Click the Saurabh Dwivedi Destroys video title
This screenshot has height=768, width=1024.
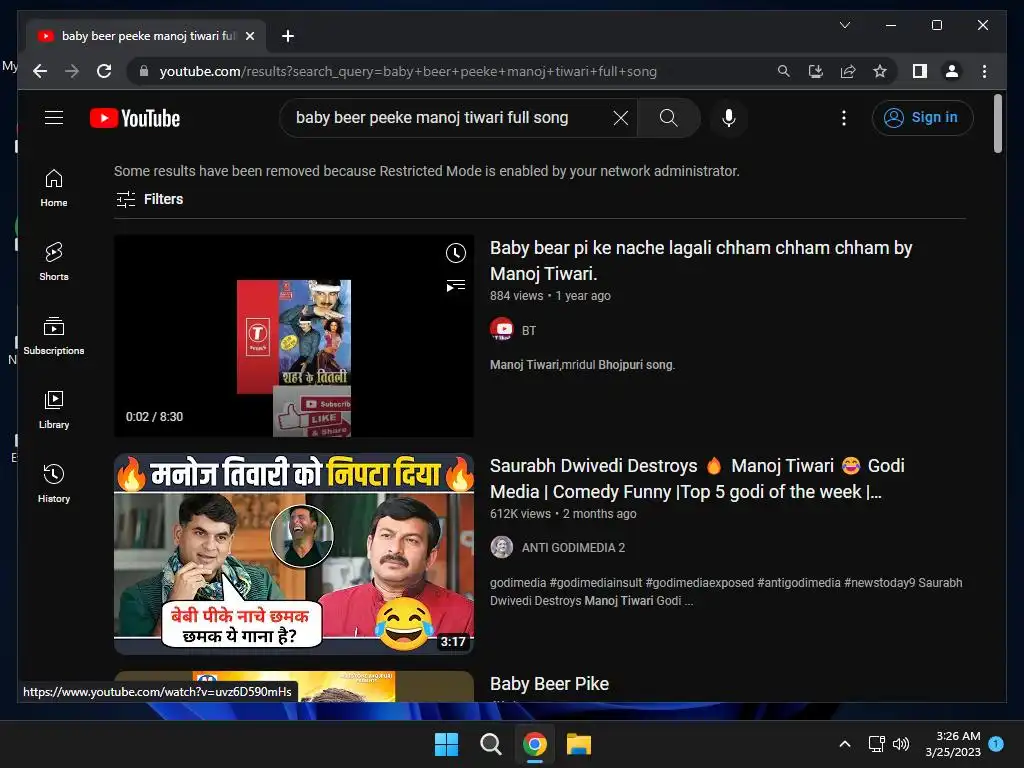697,479
